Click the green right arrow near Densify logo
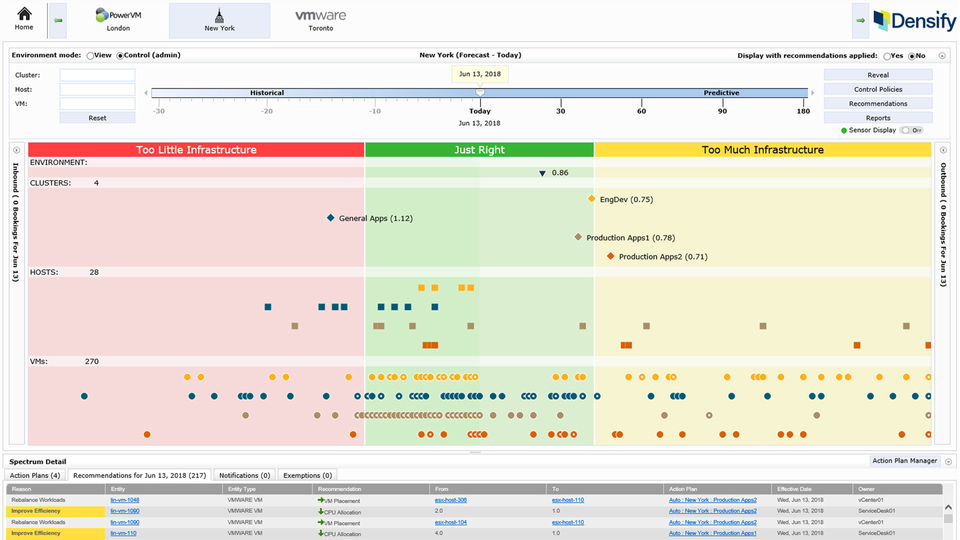Image resolution: width=960 pixels, height=540 pixels. point(860,20)
